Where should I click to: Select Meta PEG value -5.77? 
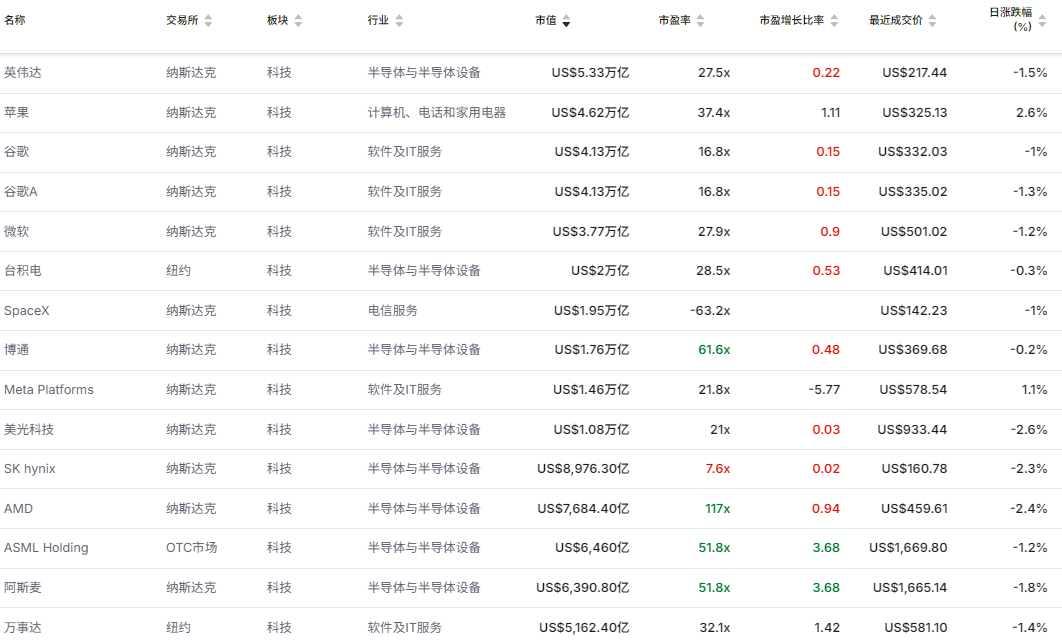[x=824, y=390]
